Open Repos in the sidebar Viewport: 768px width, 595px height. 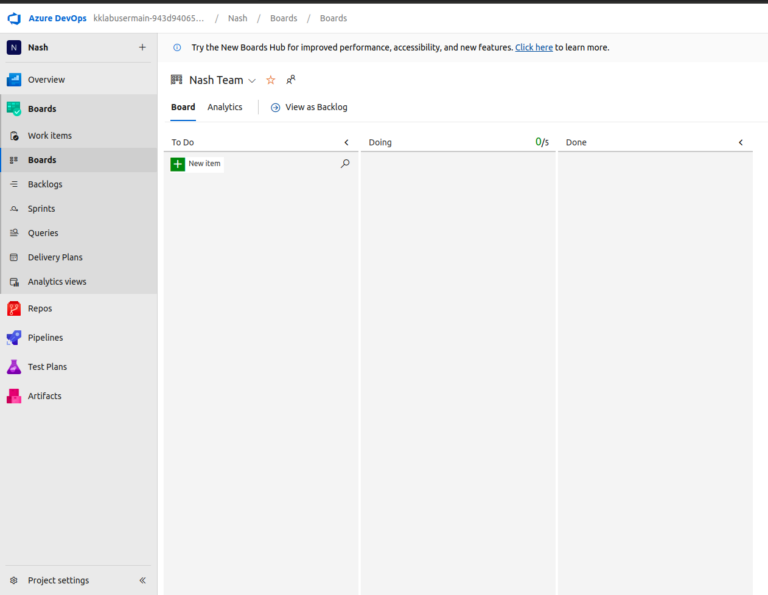tap(40, 309)
